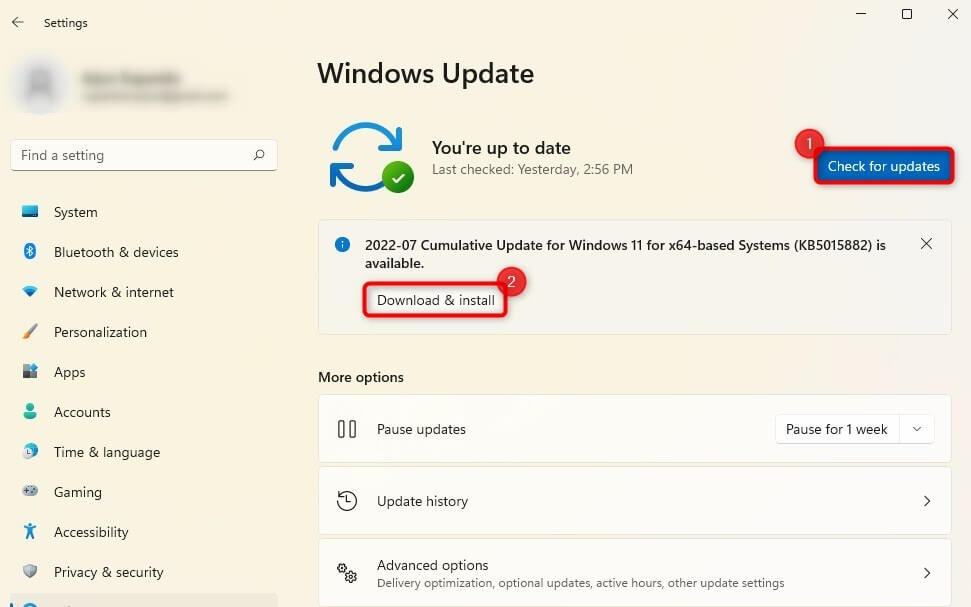
Task: Open Update history chevron
Action: tap(927, 501)
